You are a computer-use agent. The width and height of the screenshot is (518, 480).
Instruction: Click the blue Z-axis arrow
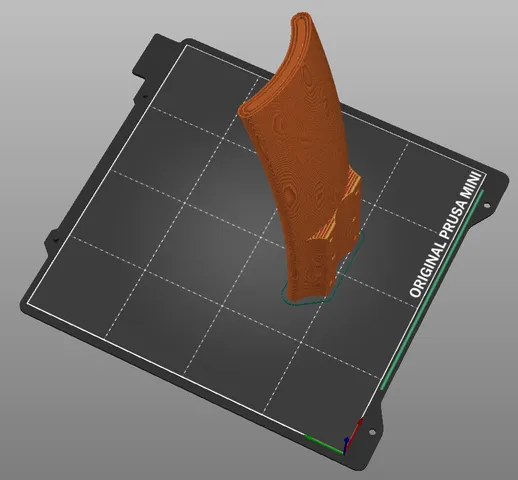coord(346,444)
